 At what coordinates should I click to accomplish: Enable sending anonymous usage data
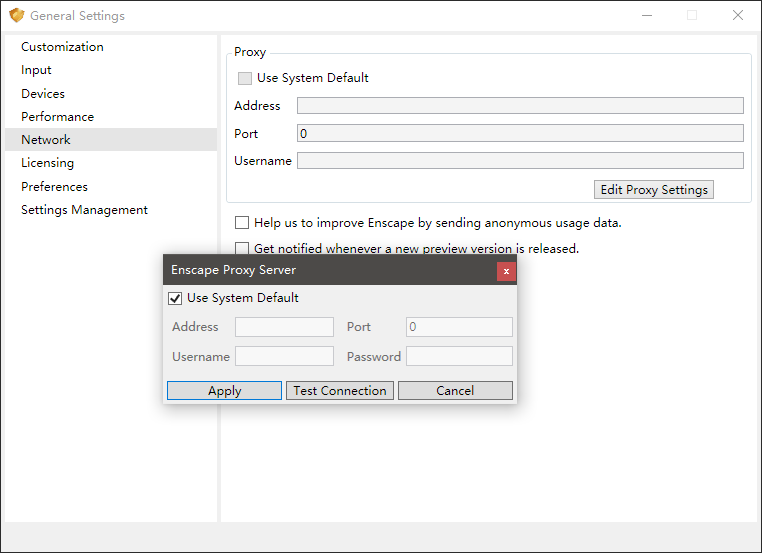click(x=242, y=223)
